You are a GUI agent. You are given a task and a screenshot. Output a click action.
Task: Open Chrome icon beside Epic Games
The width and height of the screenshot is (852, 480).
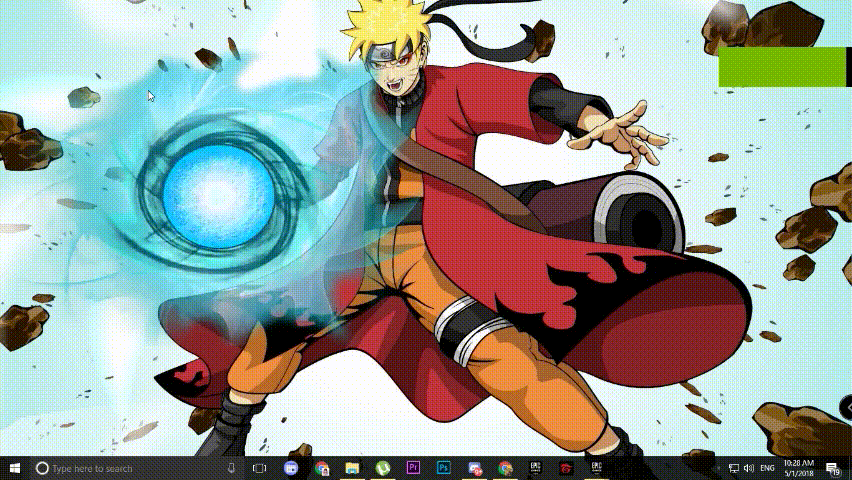505,468
